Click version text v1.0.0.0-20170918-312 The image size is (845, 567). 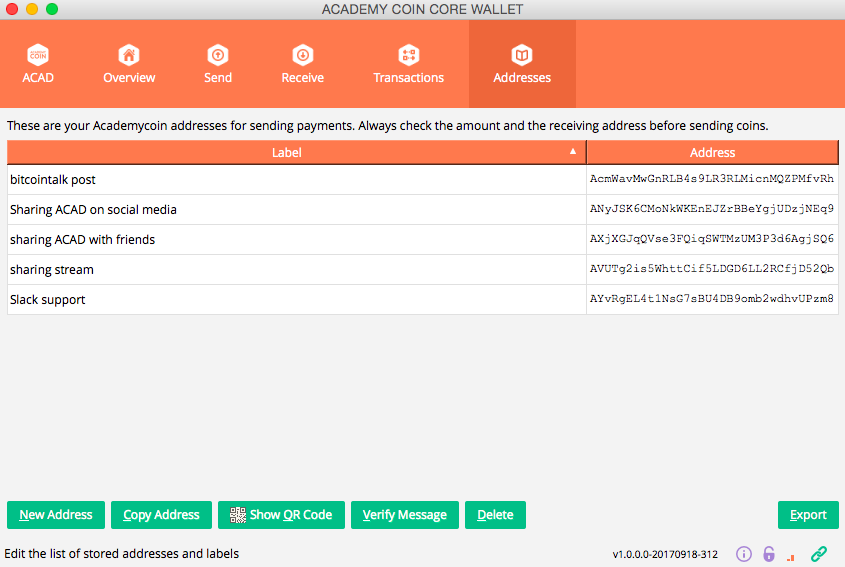click(665, 554)
